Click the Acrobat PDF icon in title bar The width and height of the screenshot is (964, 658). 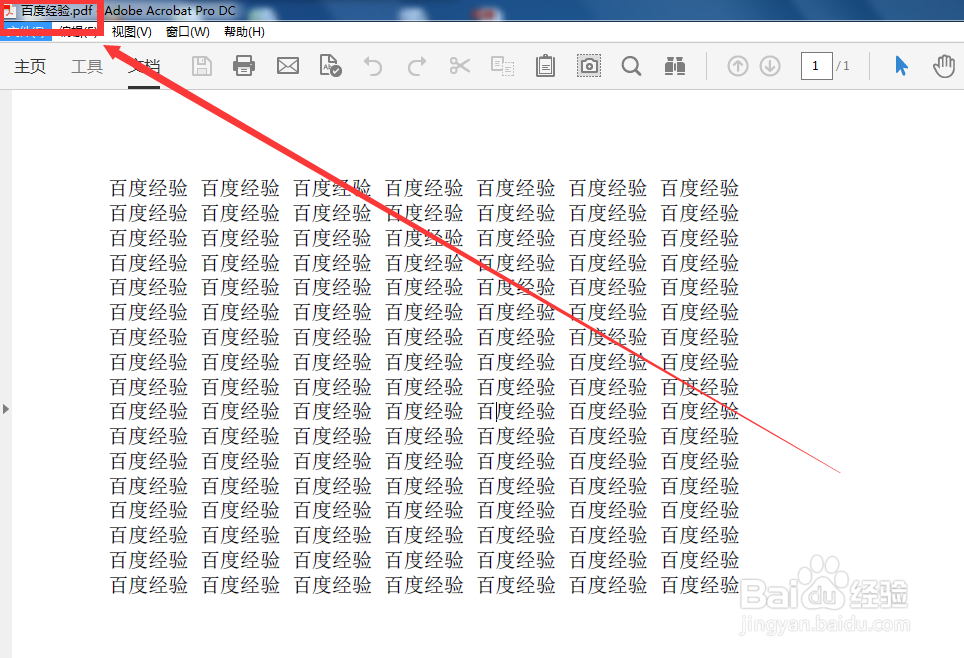[x=9, y=10]
